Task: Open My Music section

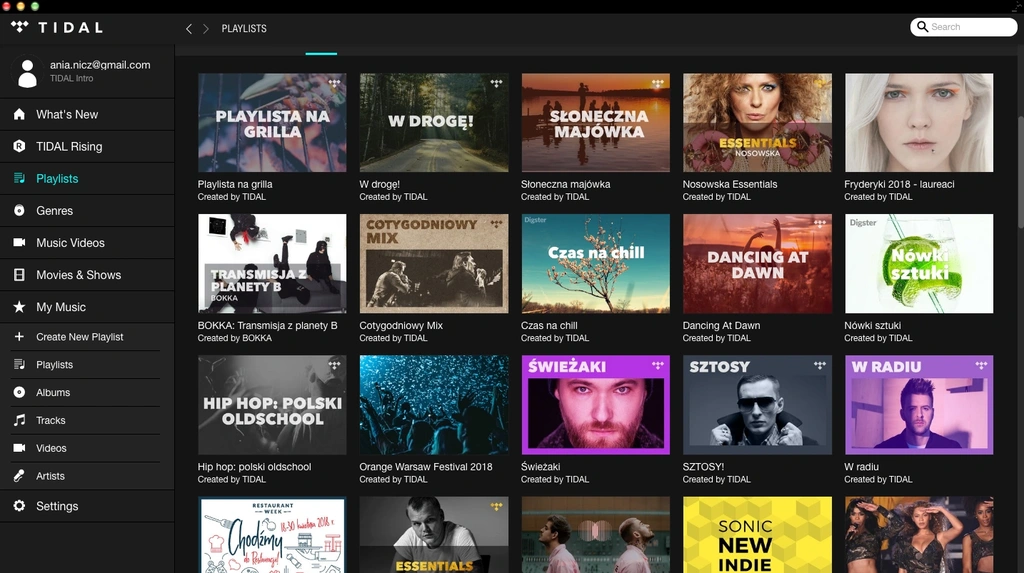Action: [x=88, y=306]
